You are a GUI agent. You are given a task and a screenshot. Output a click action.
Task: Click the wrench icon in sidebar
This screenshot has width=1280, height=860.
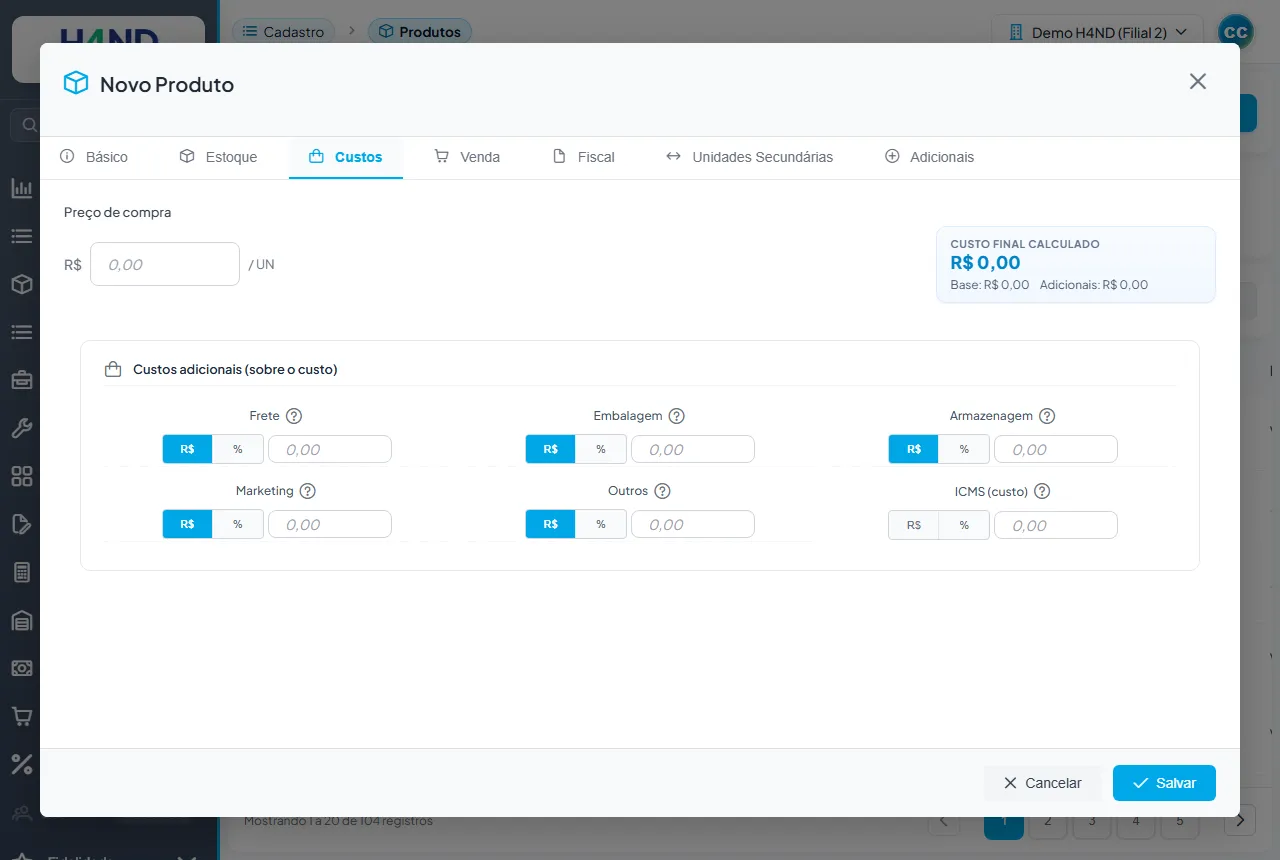coord(22,428)
